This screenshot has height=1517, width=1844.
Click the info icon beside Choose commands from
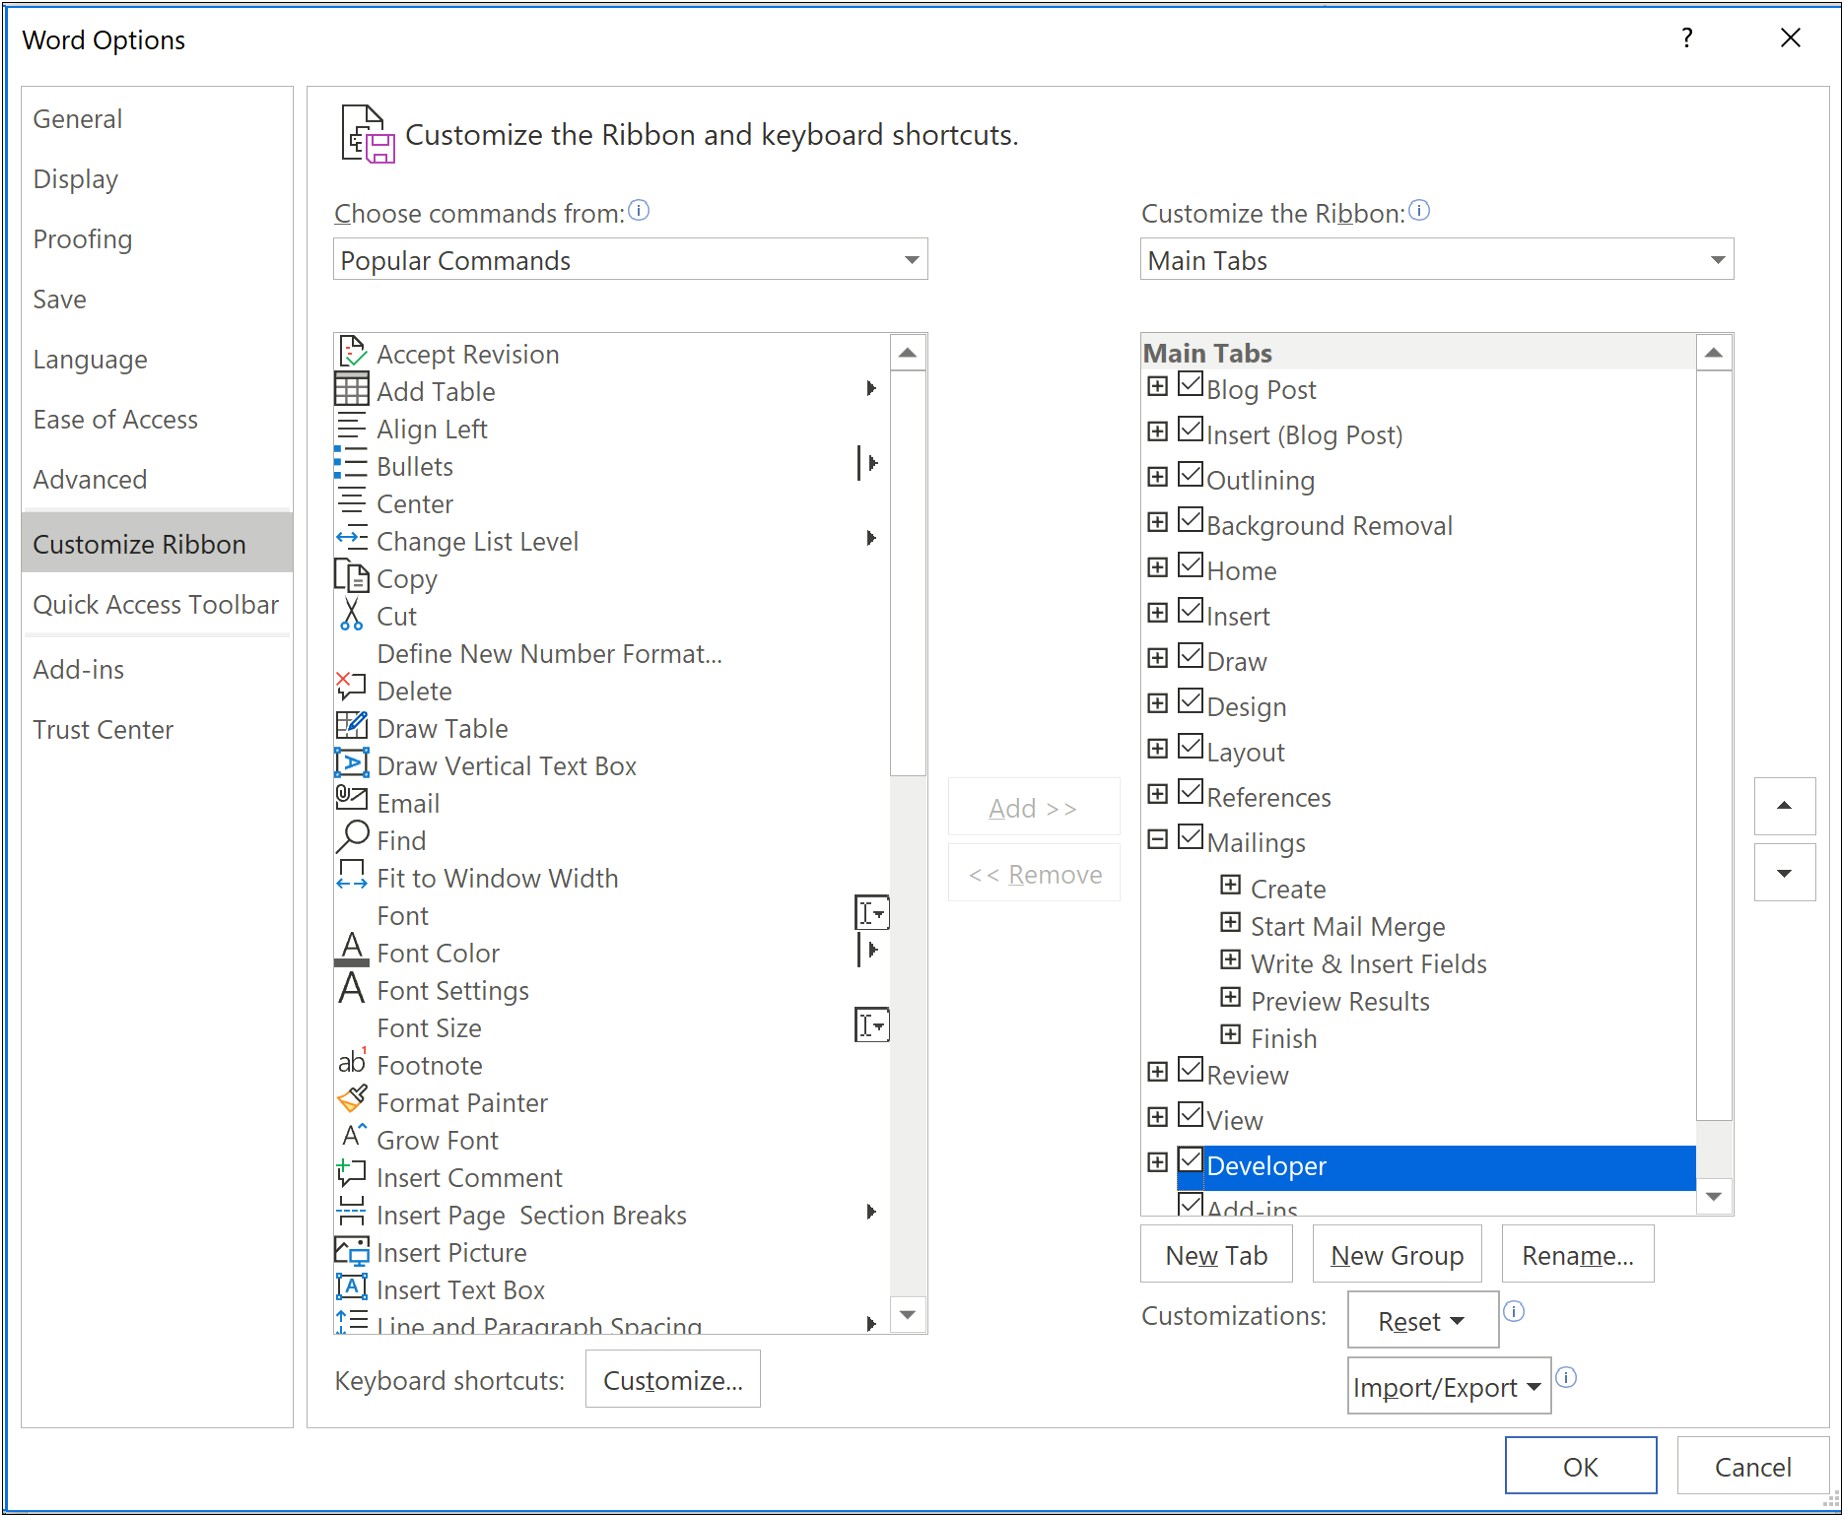pyautogui.click(x=639, y=211)
